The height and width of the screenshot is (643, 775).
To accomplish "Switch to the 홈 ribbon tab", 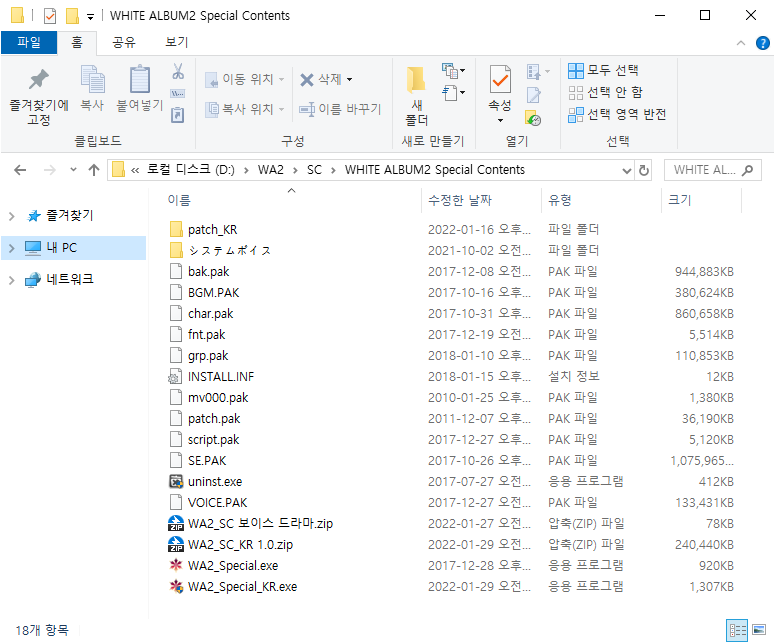I will [x=77, y=42].
